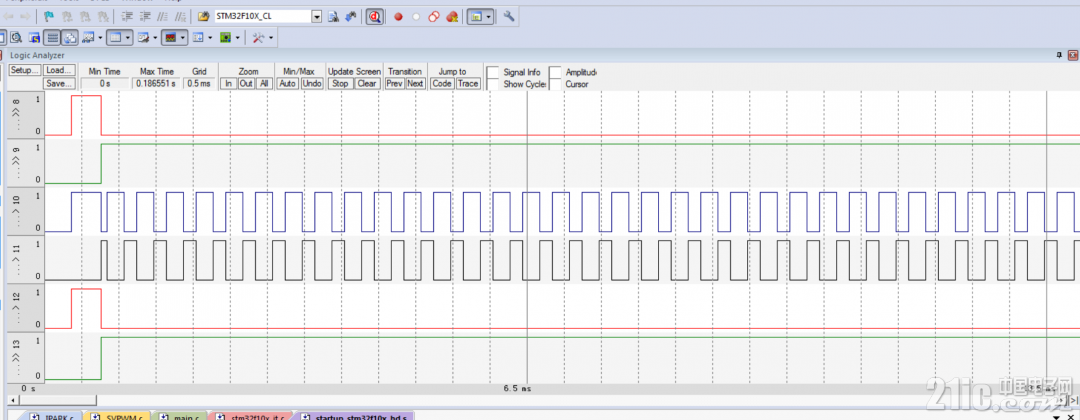Expand the Analysis windows dropdown arrow
Image resolution: width=1080 pixels, height=420 pixels.
(x=183, y=37)
